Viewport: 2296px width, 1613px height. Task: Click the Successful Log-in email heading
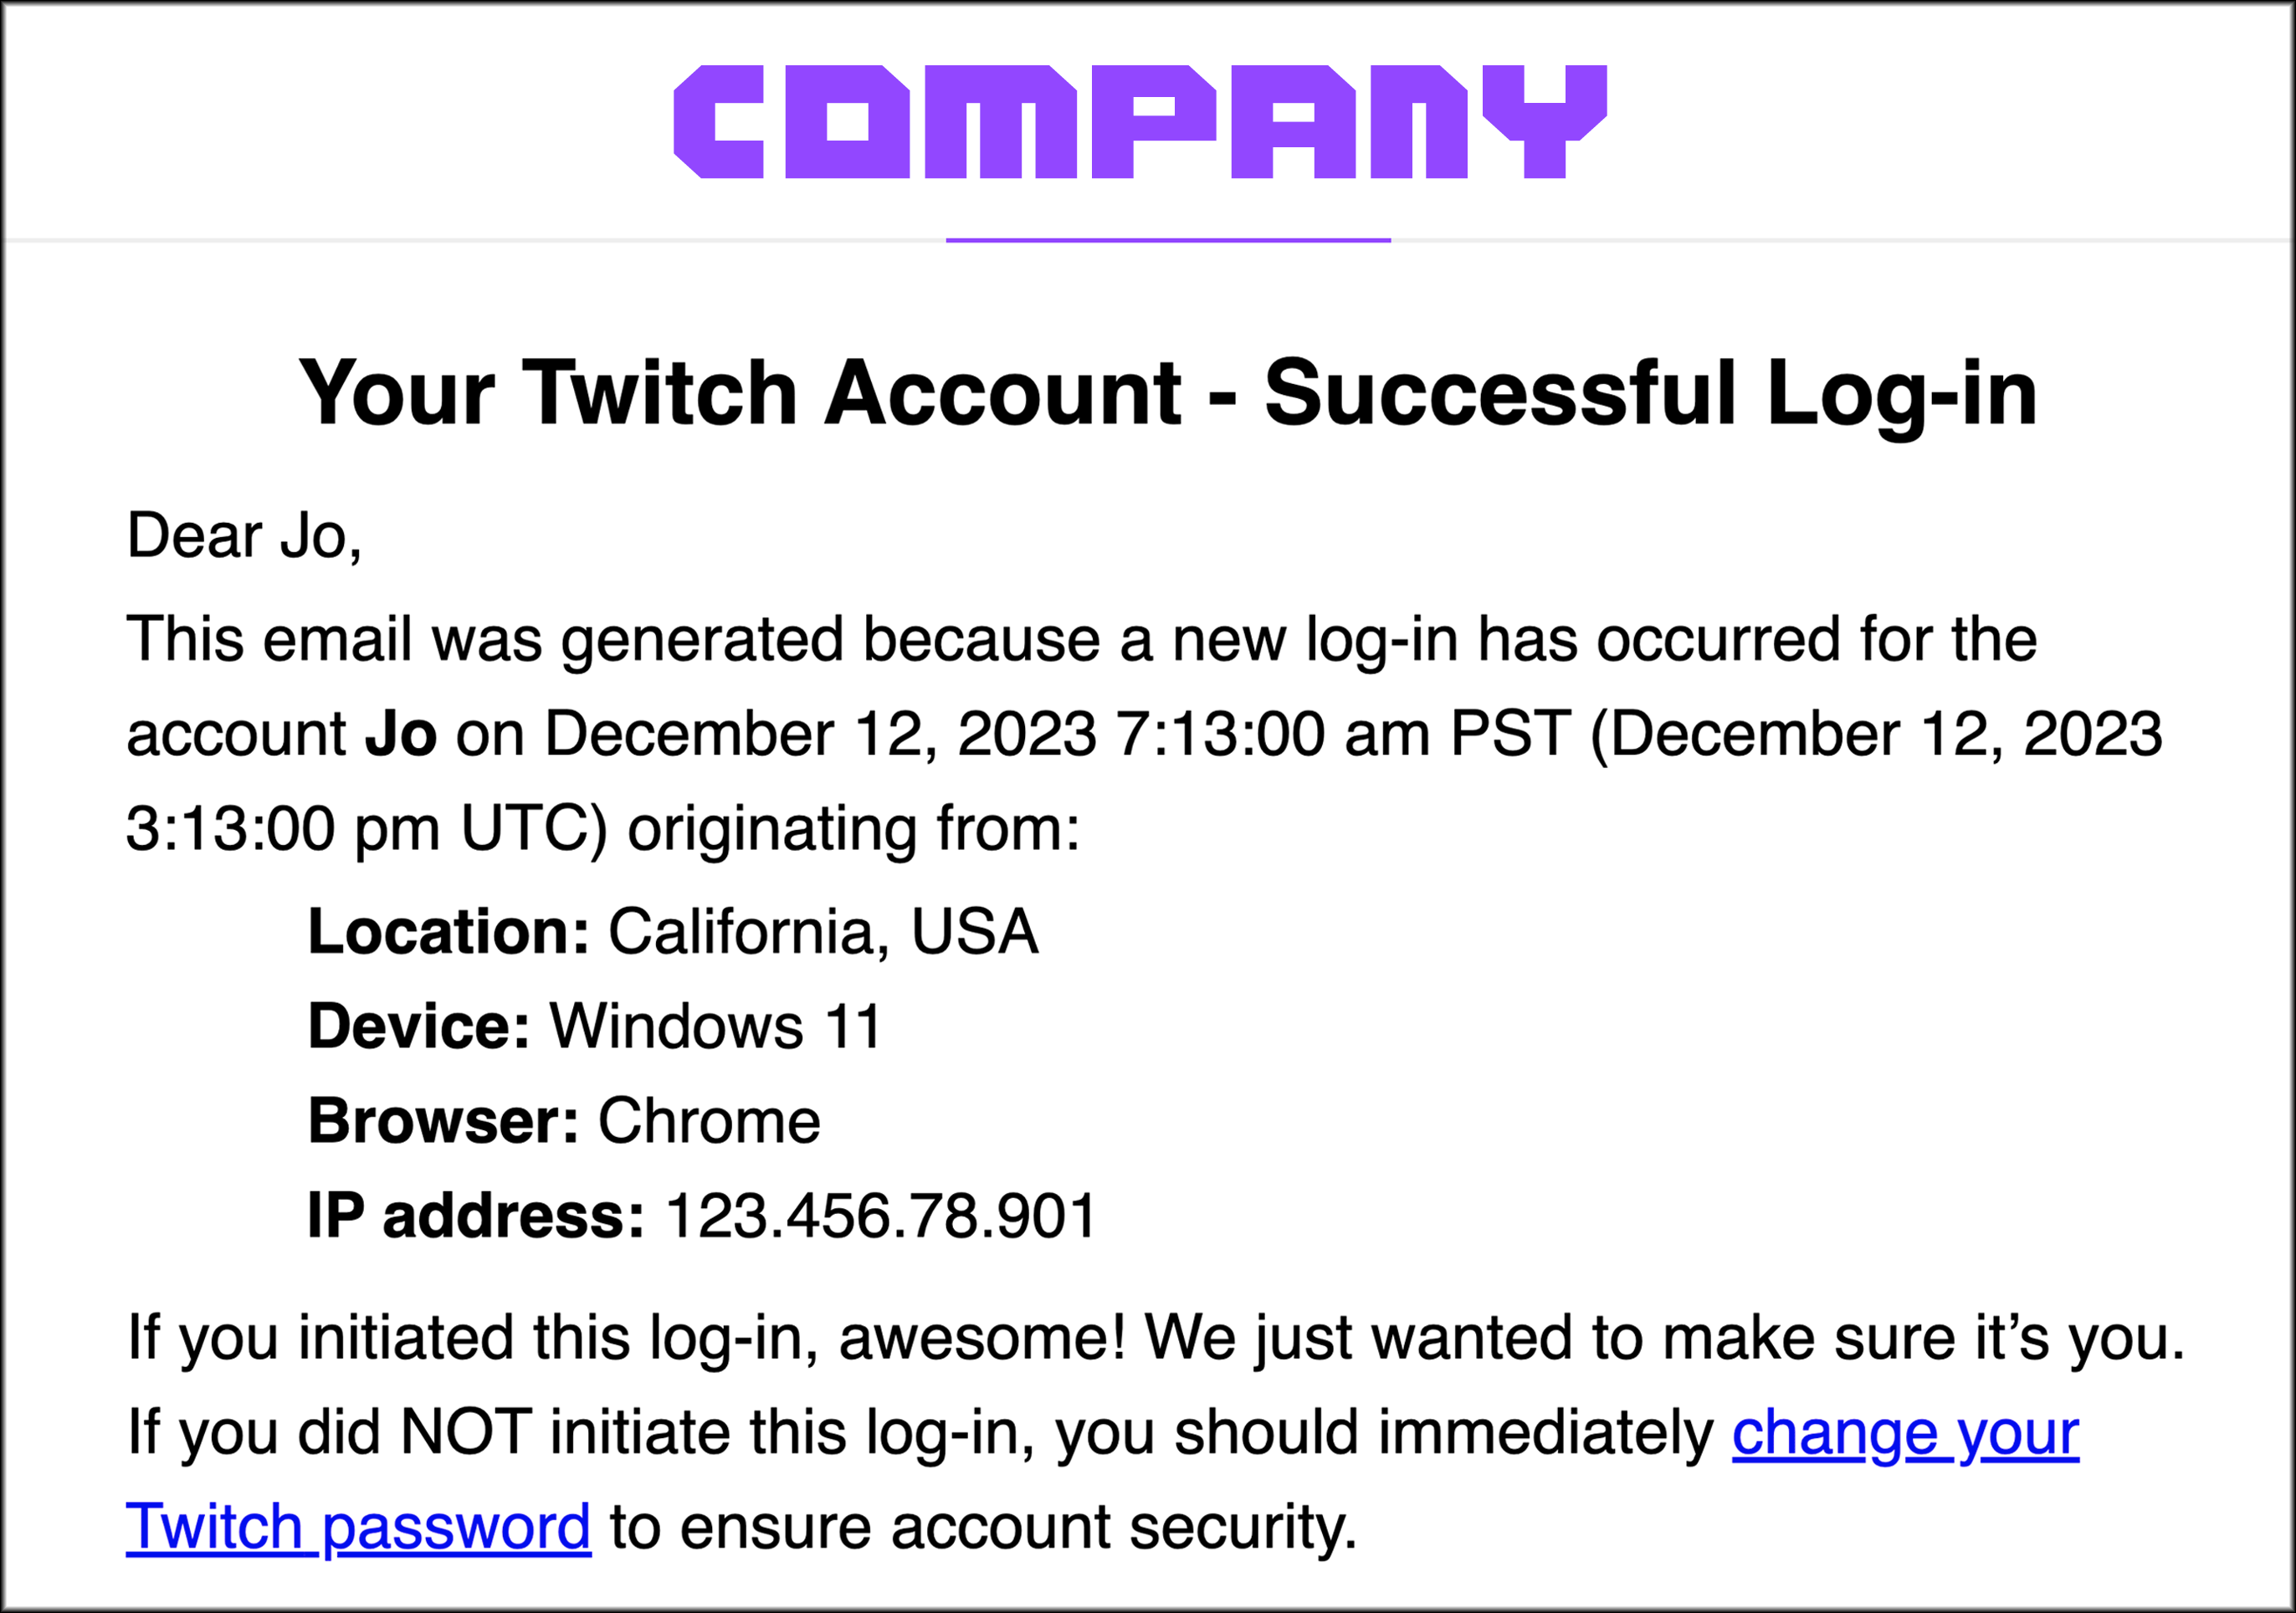[x=1167, y=393]
